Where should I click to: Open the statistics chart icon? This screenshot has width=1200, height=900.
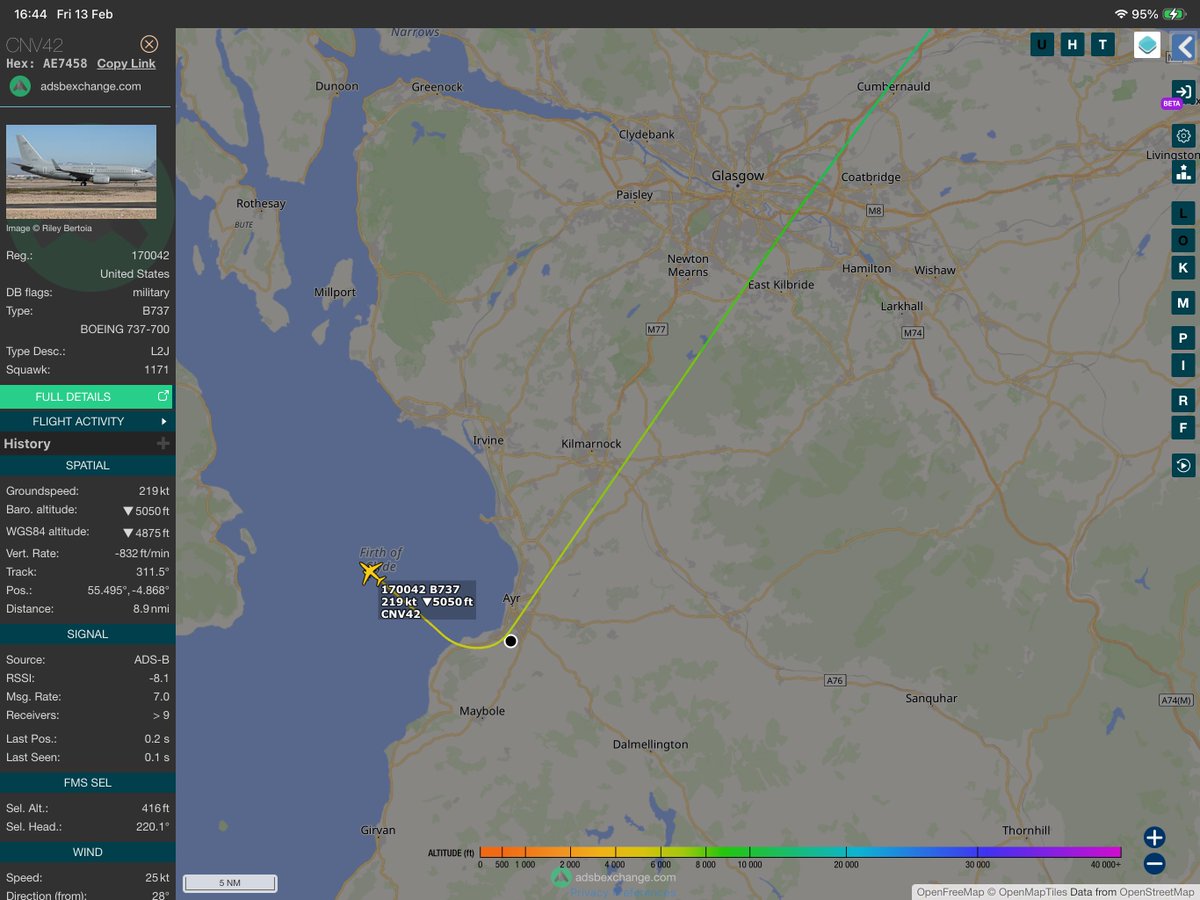1183,172
